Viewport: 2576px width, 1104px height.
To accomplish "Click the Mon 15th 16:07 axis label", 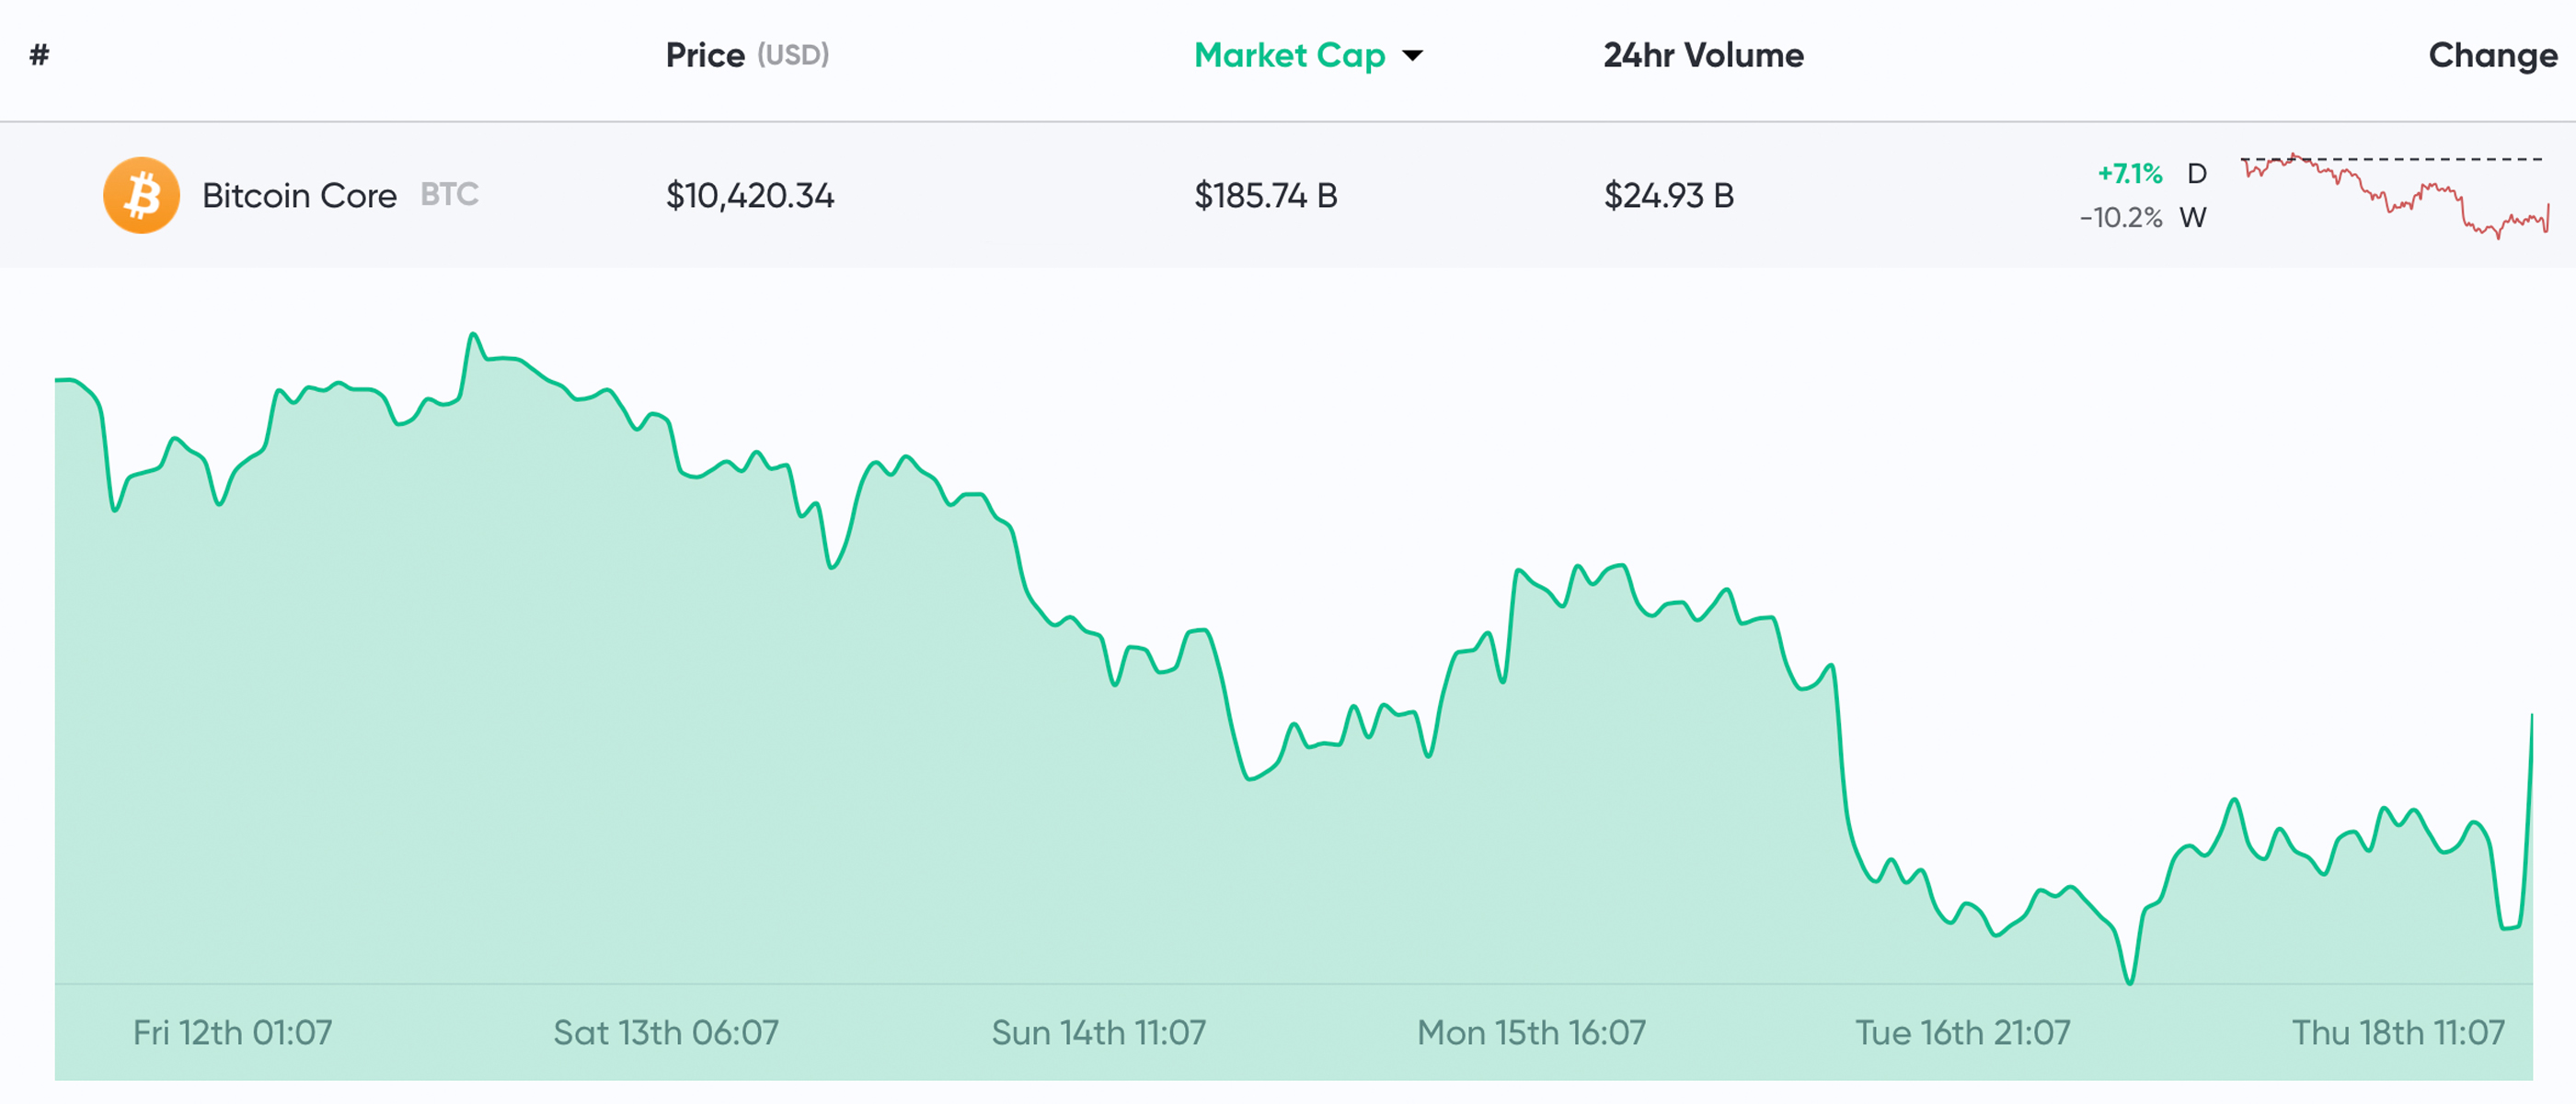I will tap(1531, 1032).
